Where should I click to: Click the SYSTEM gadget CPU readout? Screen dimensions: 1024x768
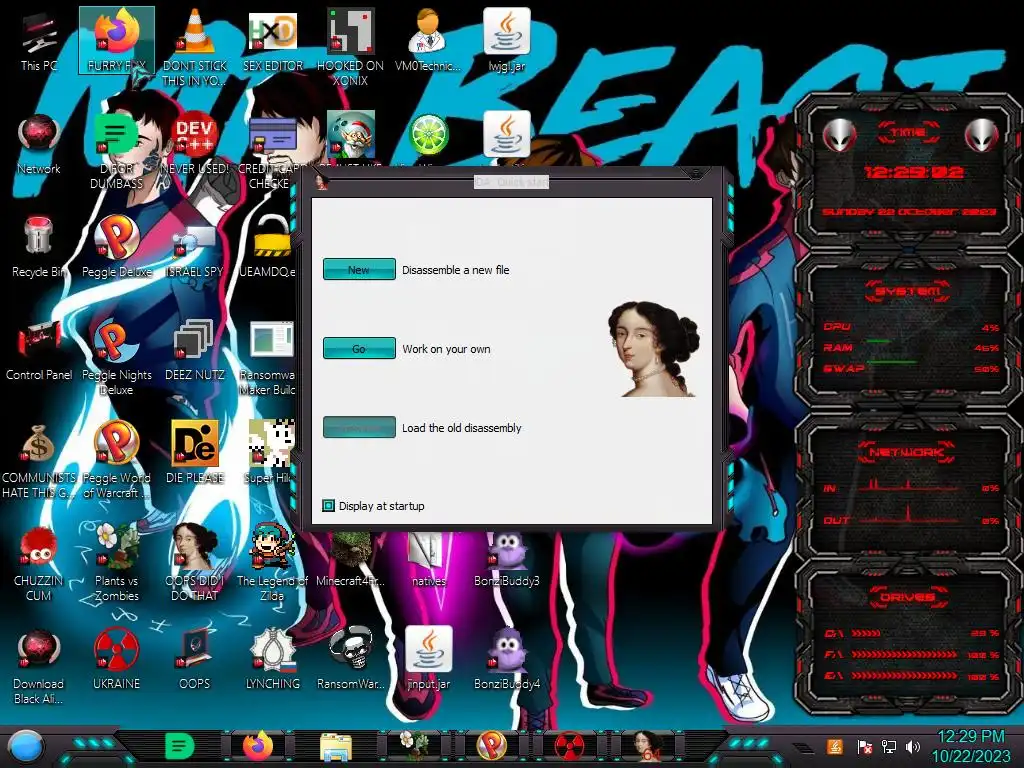click(x=911, y=327)
